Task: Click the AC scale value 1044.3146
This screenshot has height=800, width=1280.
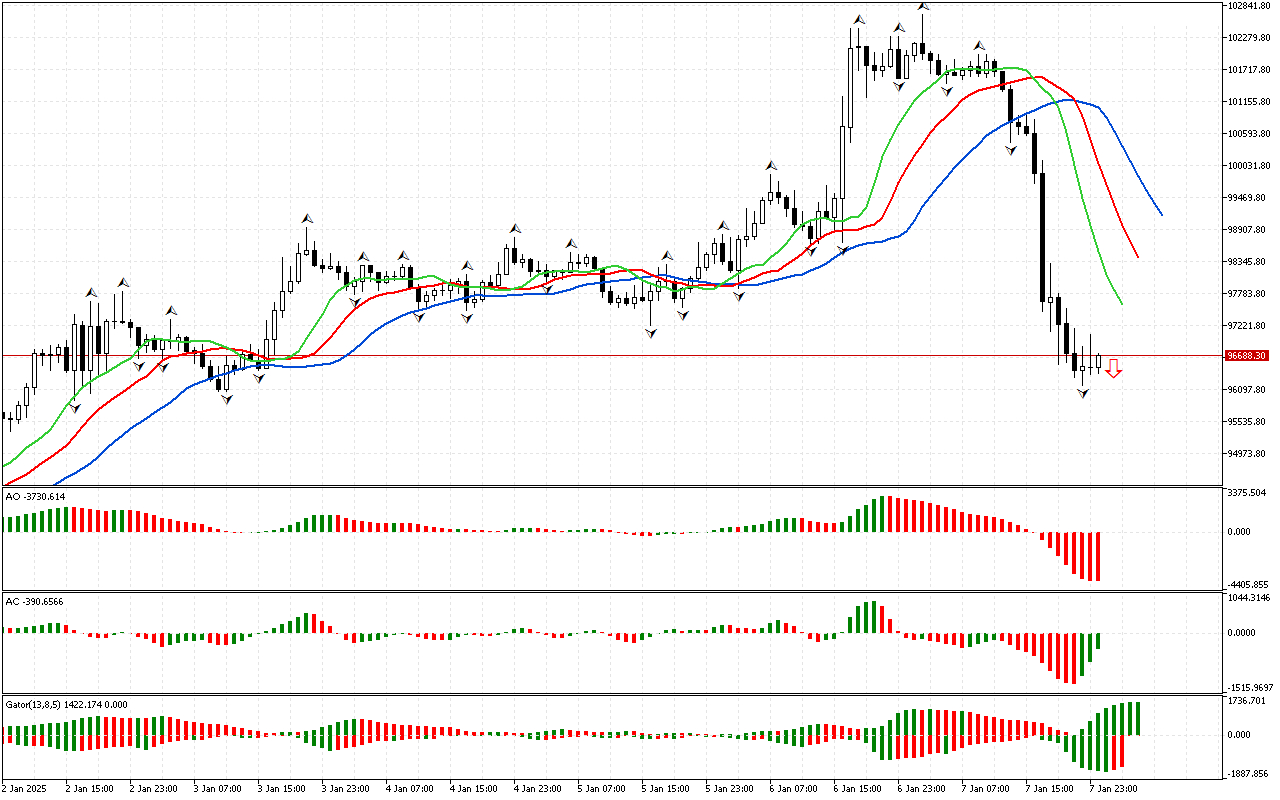Action: (x=1249, y=598)
